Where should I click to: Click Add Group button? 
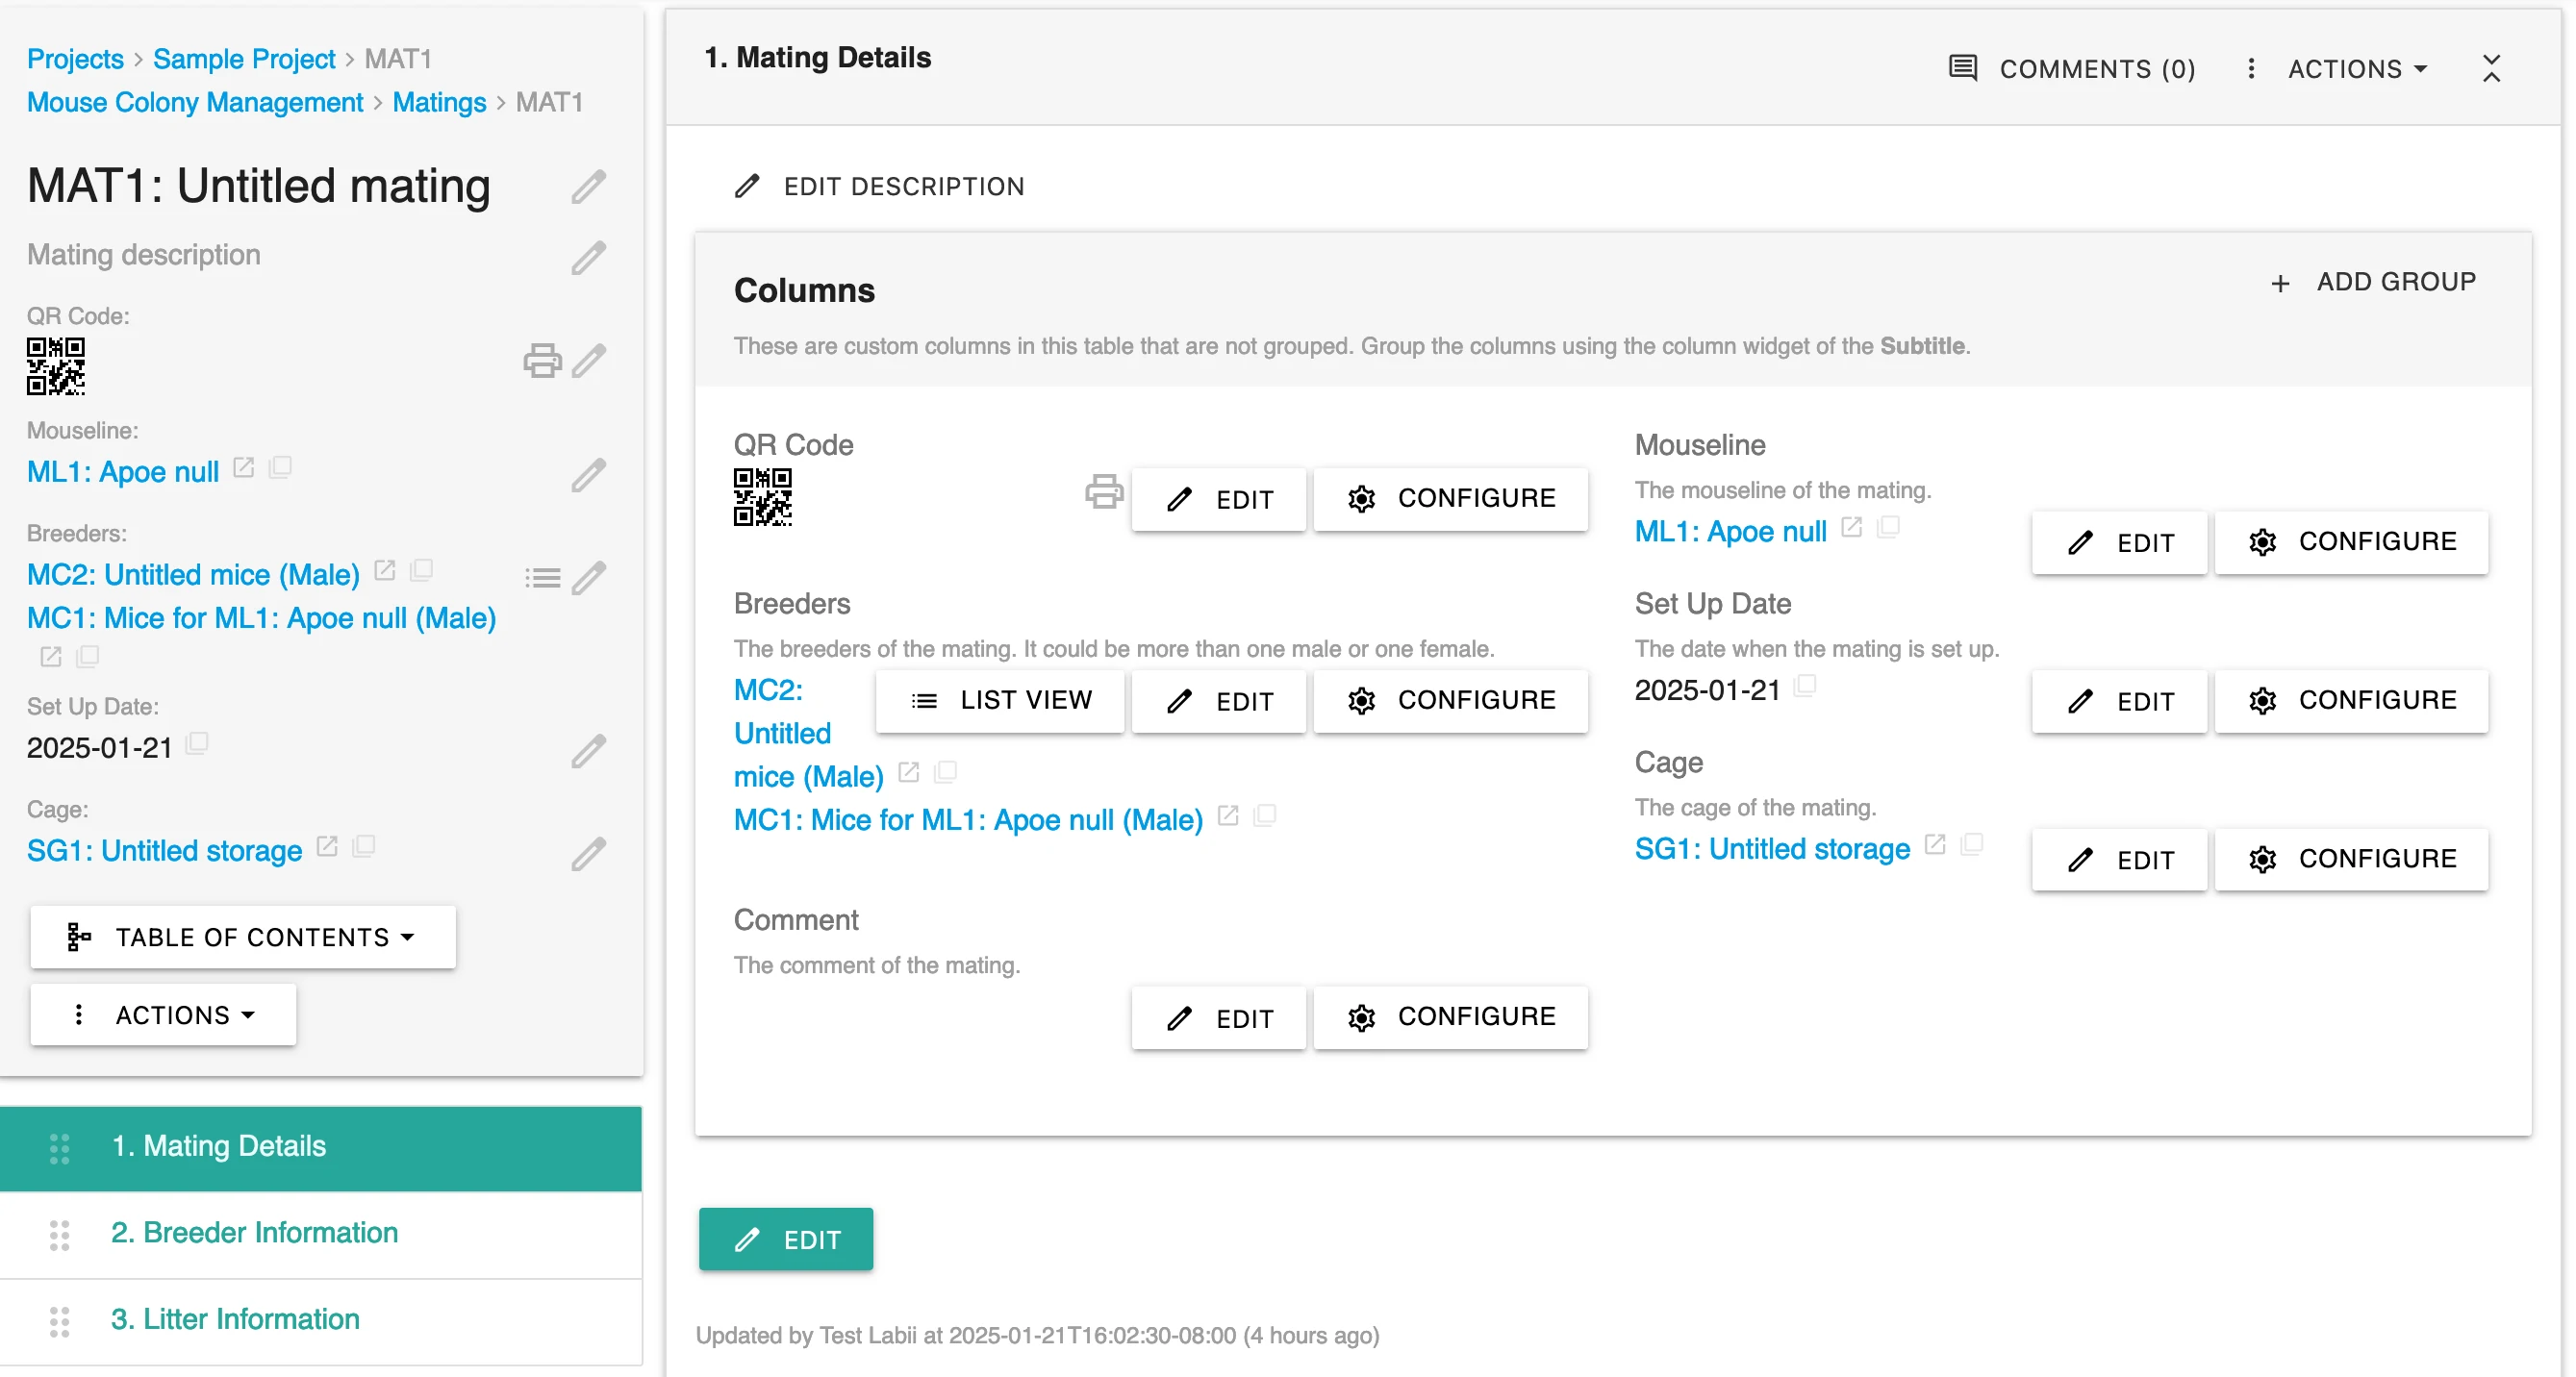coord(2374,283)
